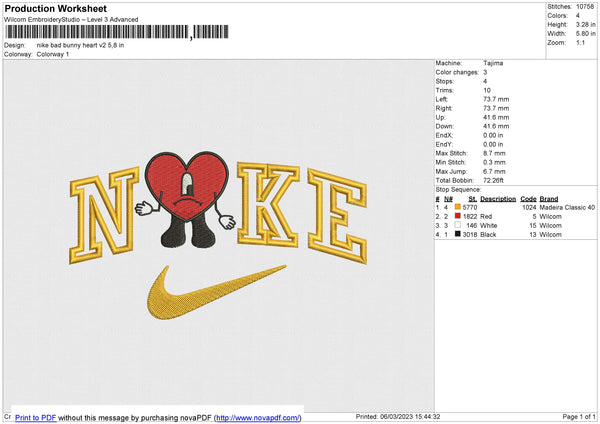600x424 pixels.
Task: Click the White description in stop sequence
Action: click(x=489, y=225)
